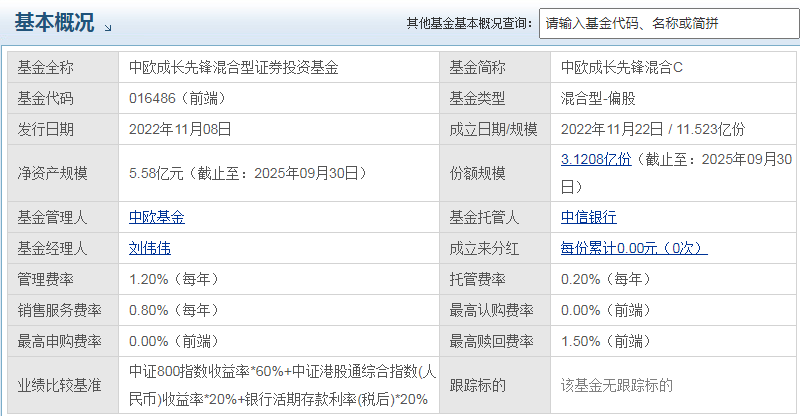Open the 刘伟伟 fund manager profile link

click(x=149, y=249)
